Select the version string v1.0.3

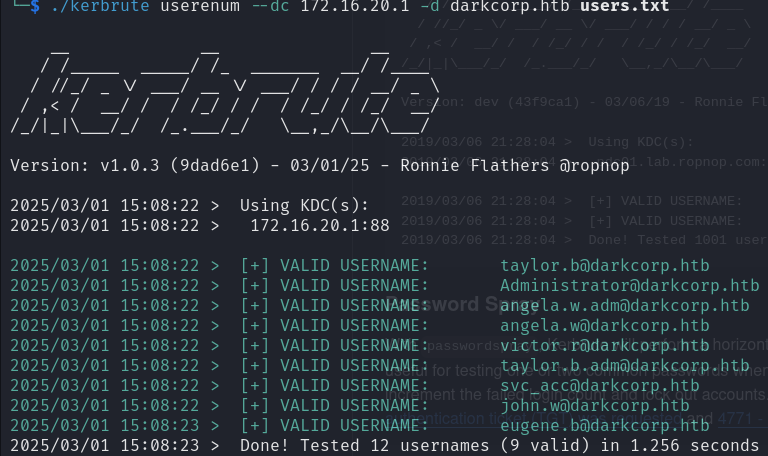130,166
